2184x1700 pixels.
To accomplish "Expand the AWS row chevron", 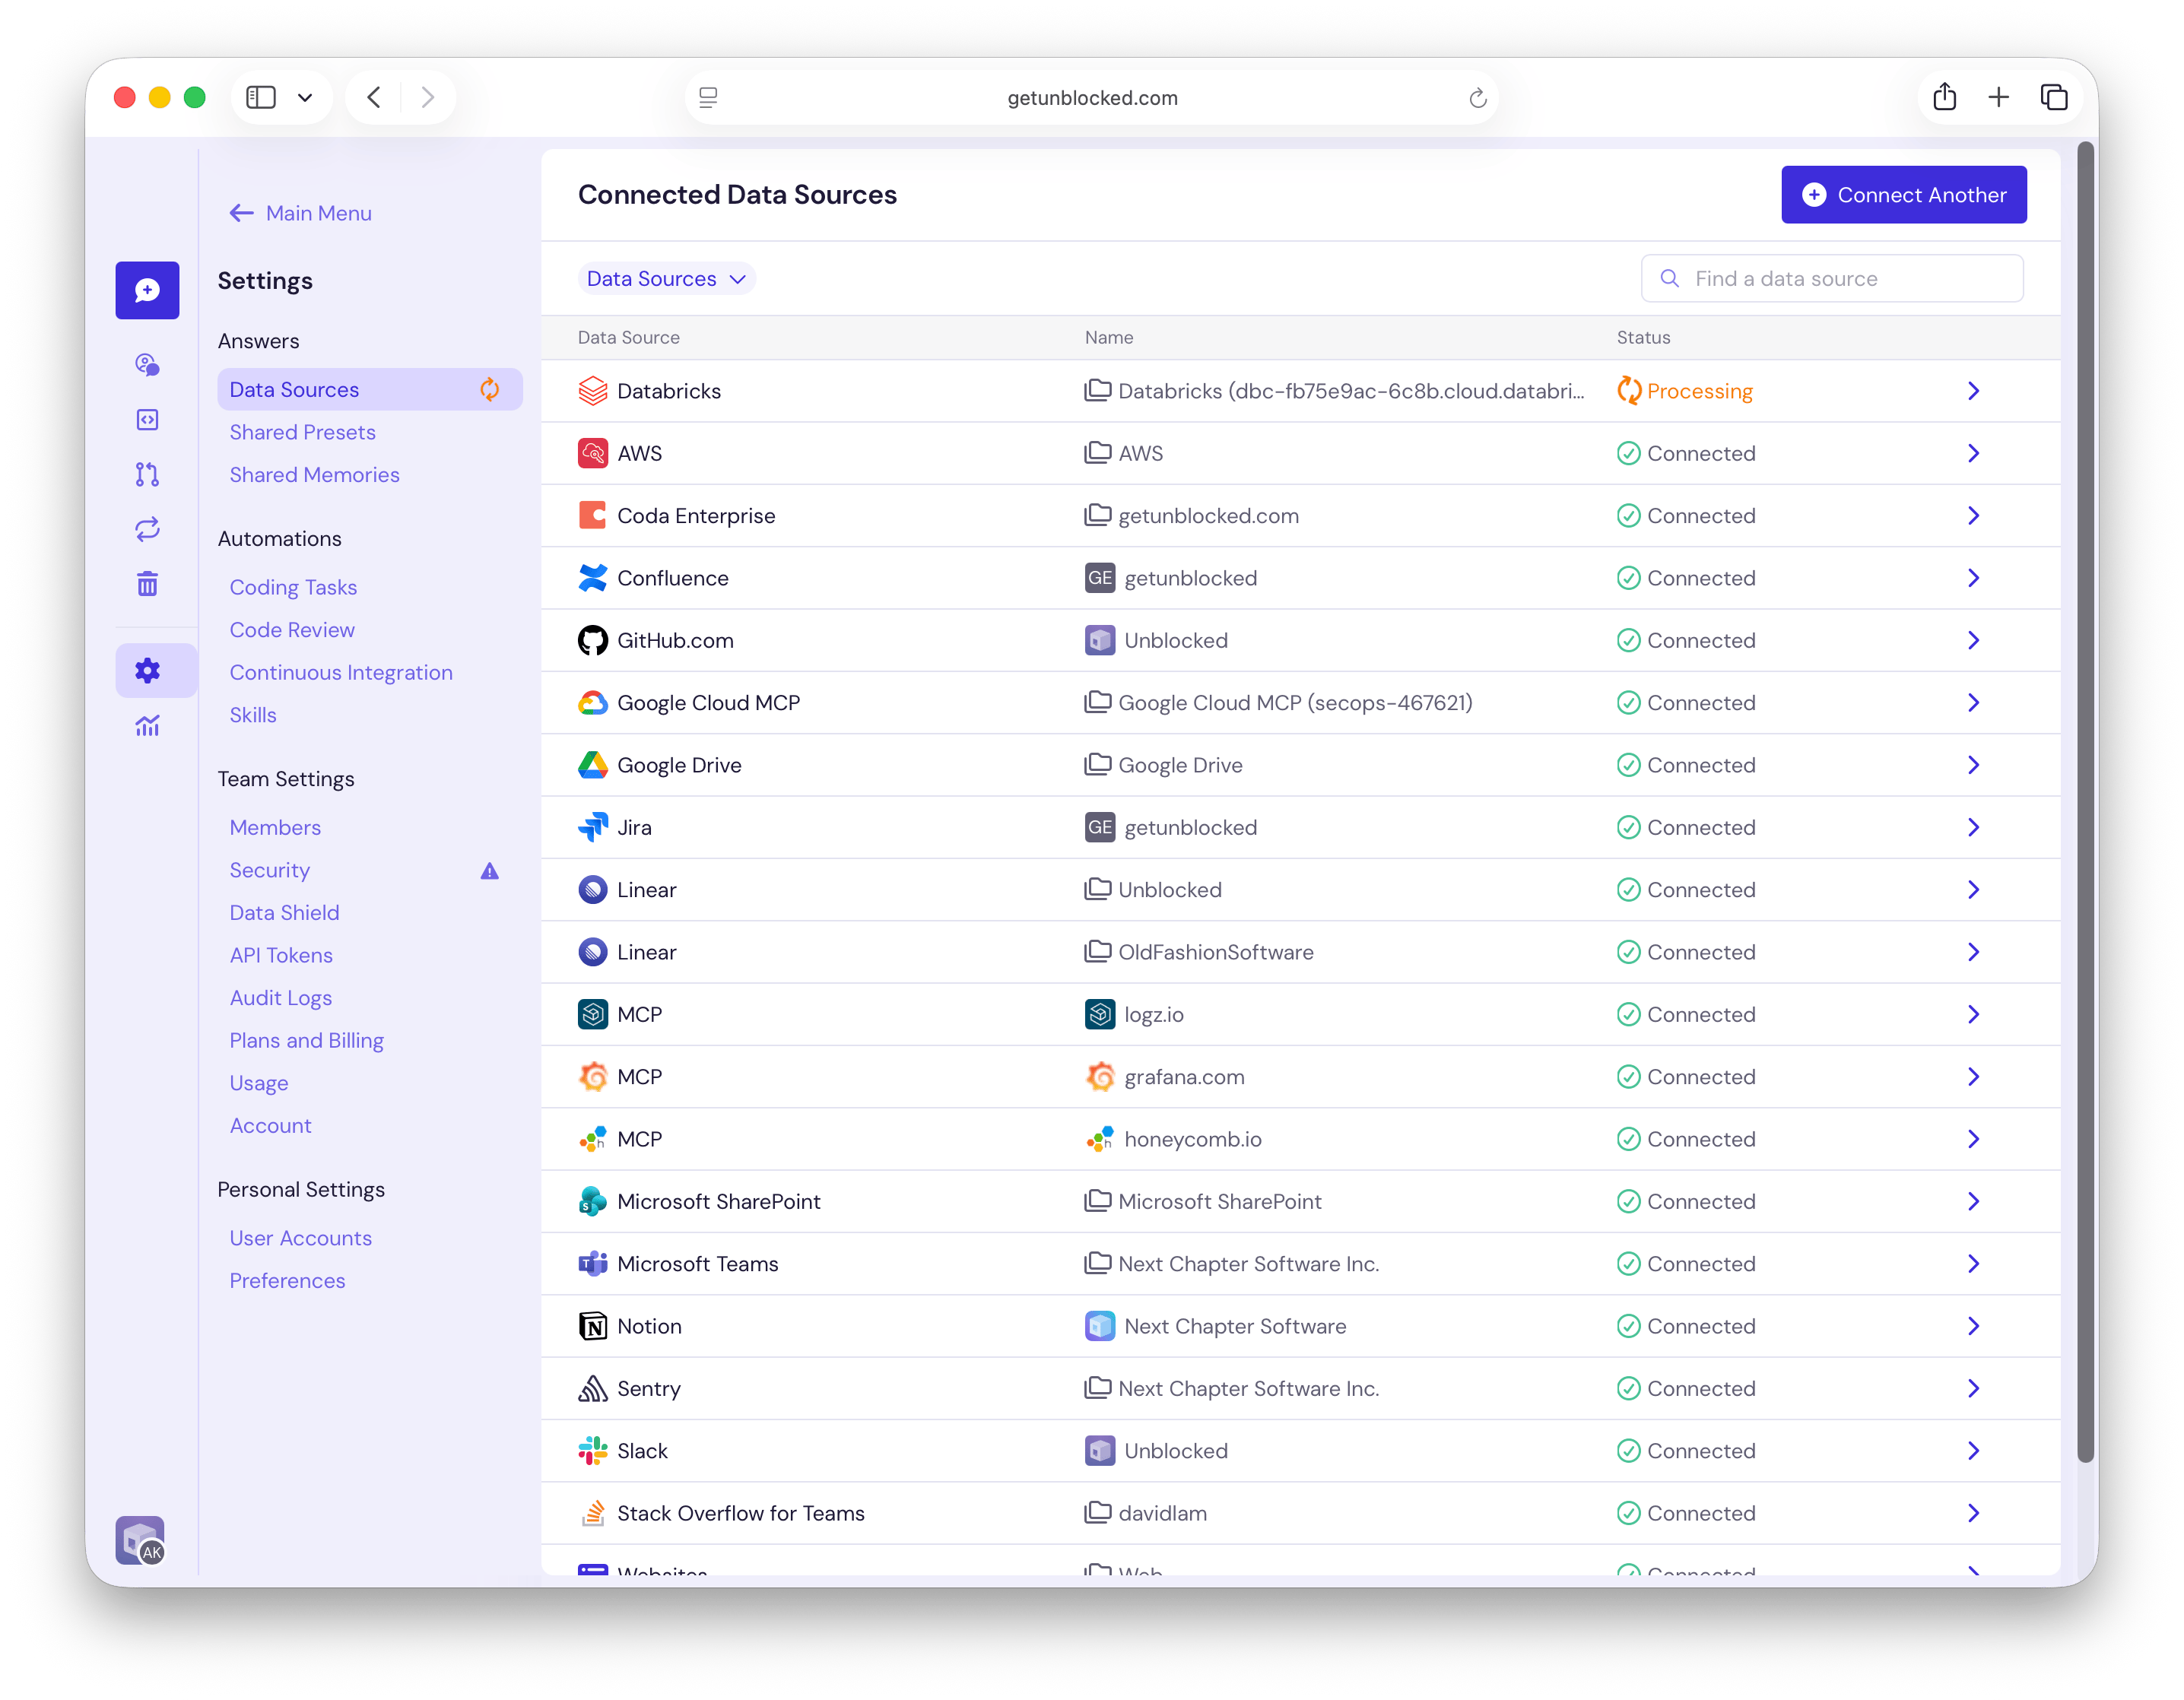I will pos(1973,453).
